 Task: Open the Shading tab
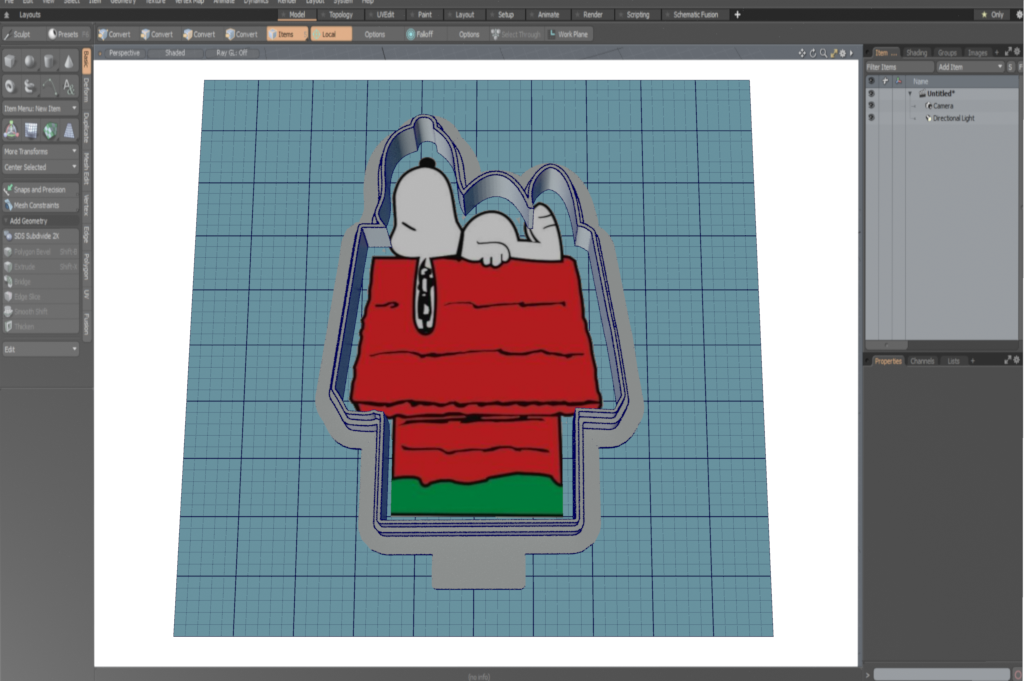click(x=916, y=52)
